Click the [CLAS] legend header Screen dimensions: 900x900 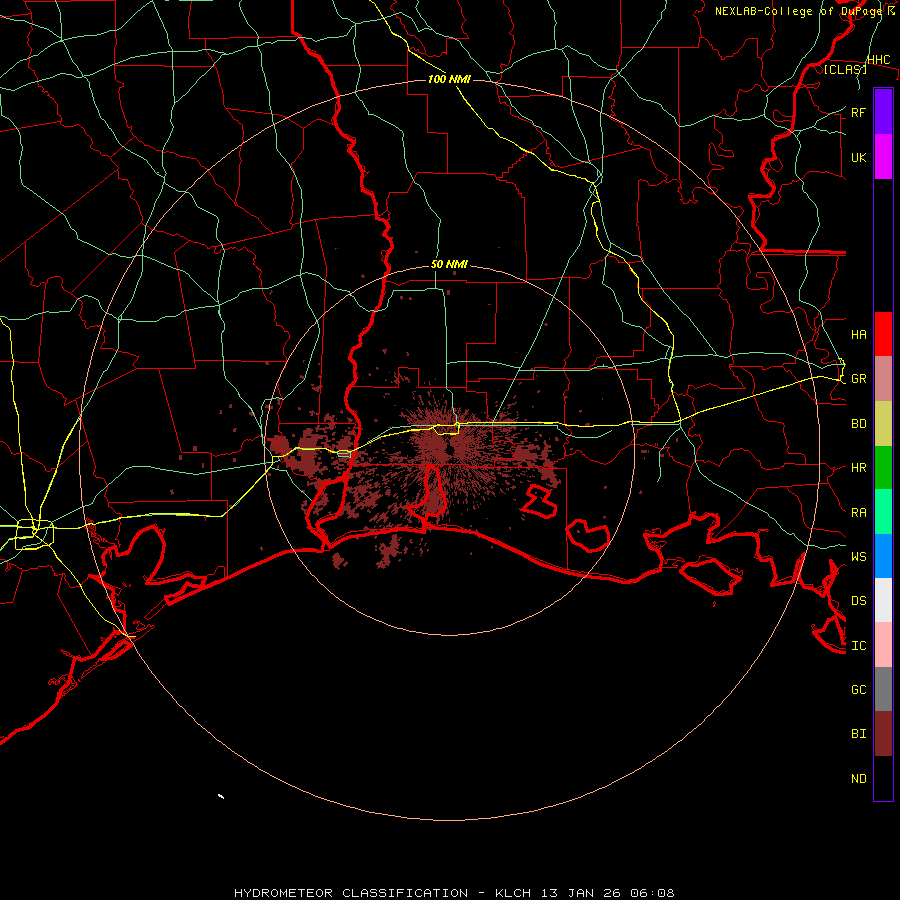845,69
